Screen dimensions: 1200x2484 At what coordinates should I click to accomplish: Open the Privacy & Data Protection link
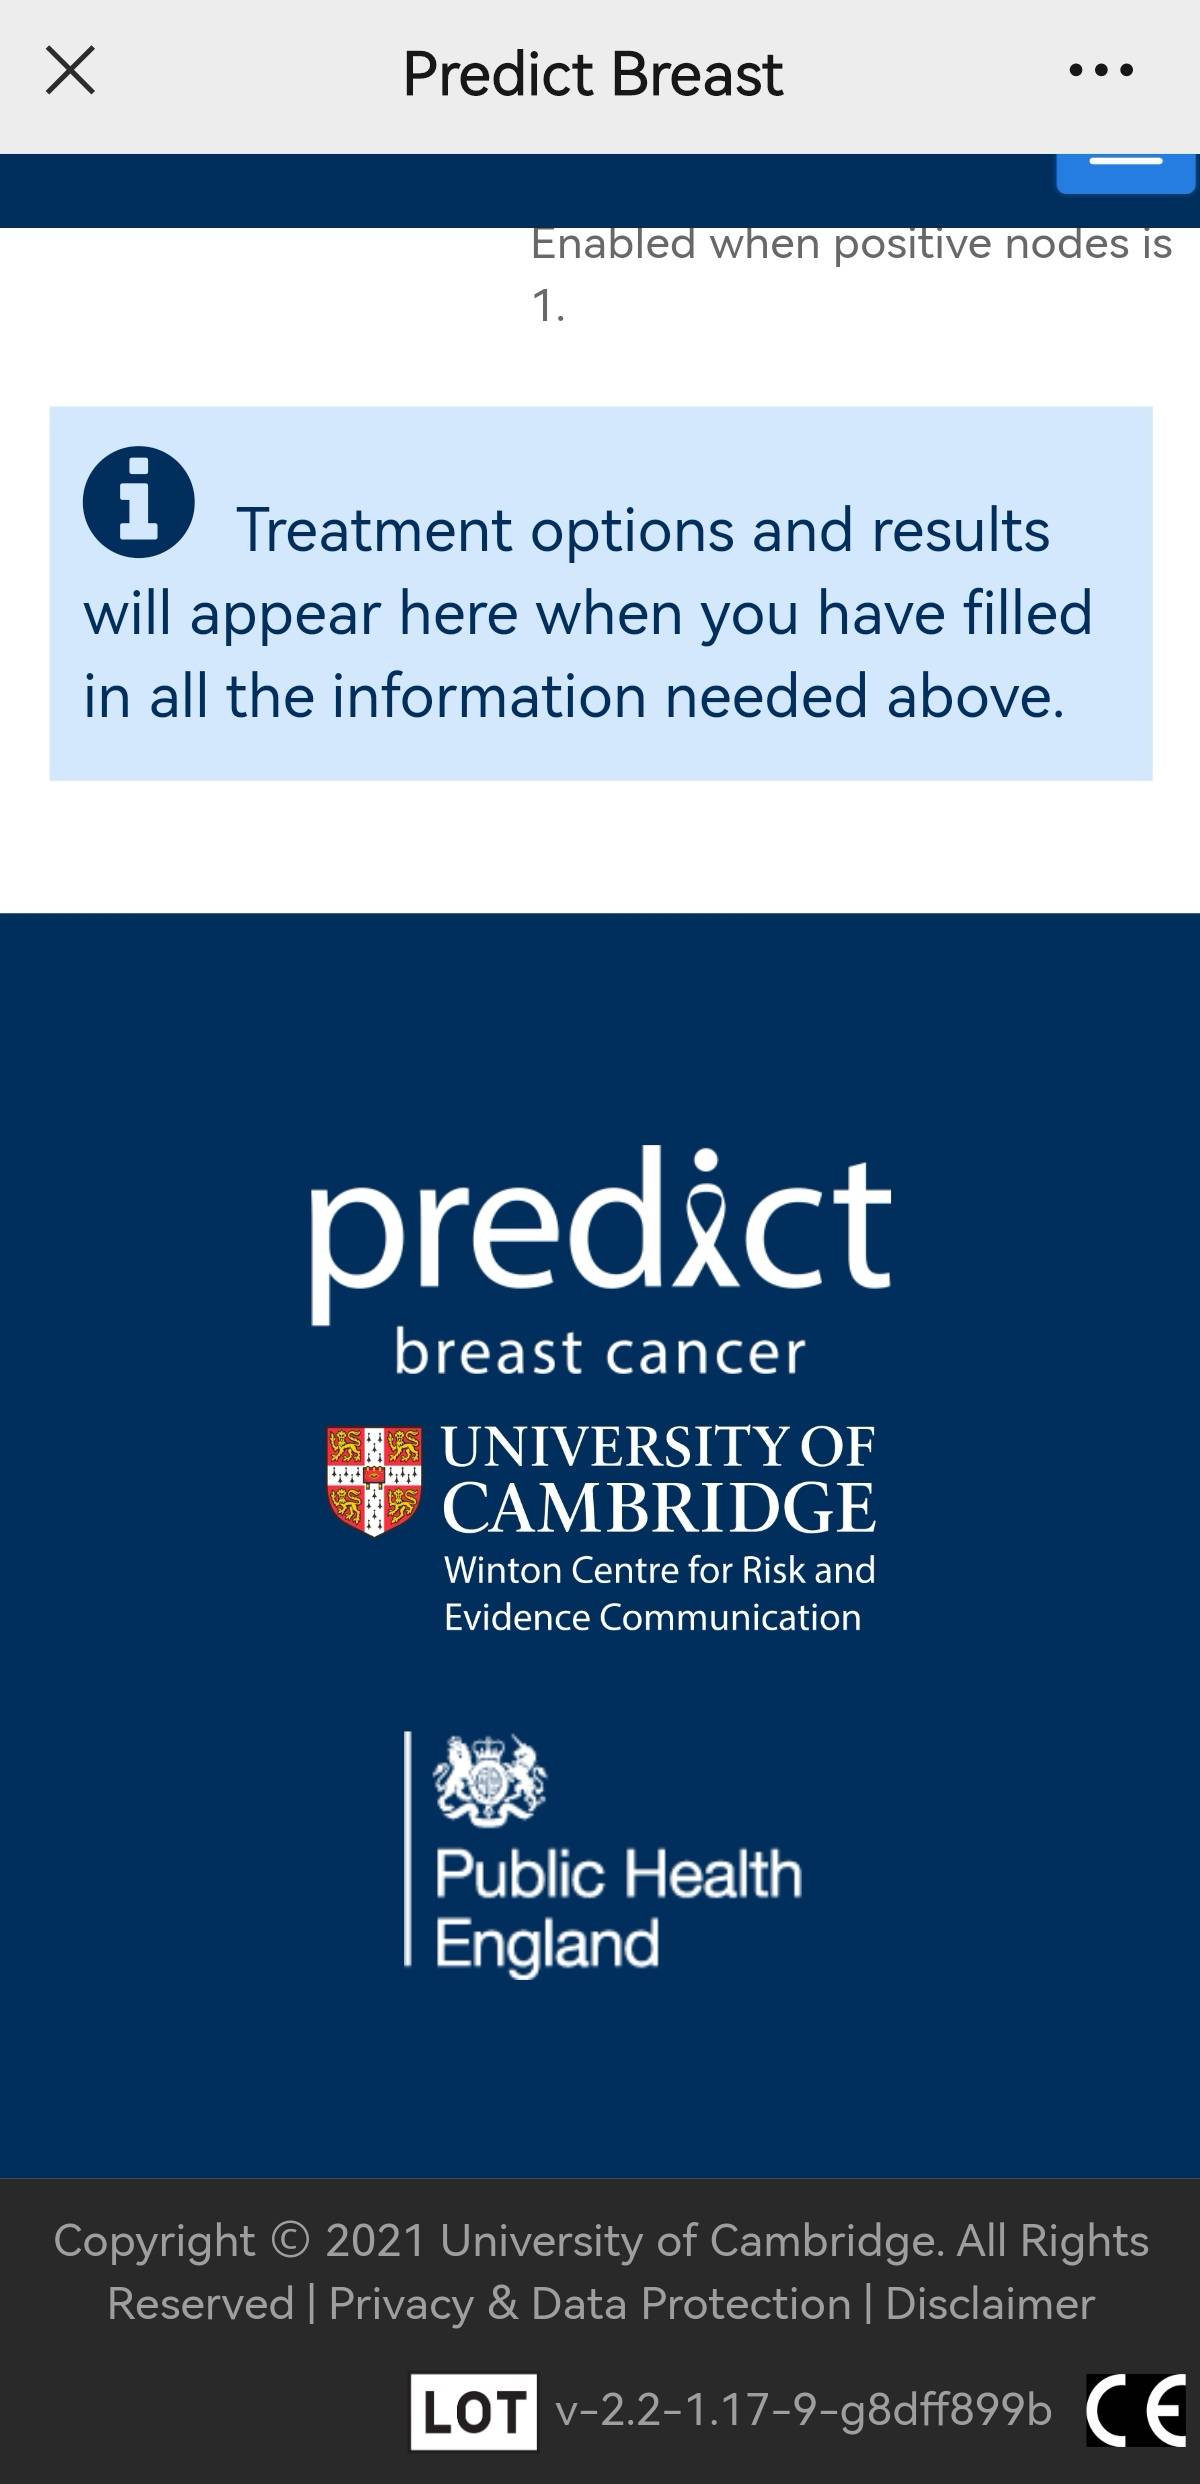coord(590,2304)
